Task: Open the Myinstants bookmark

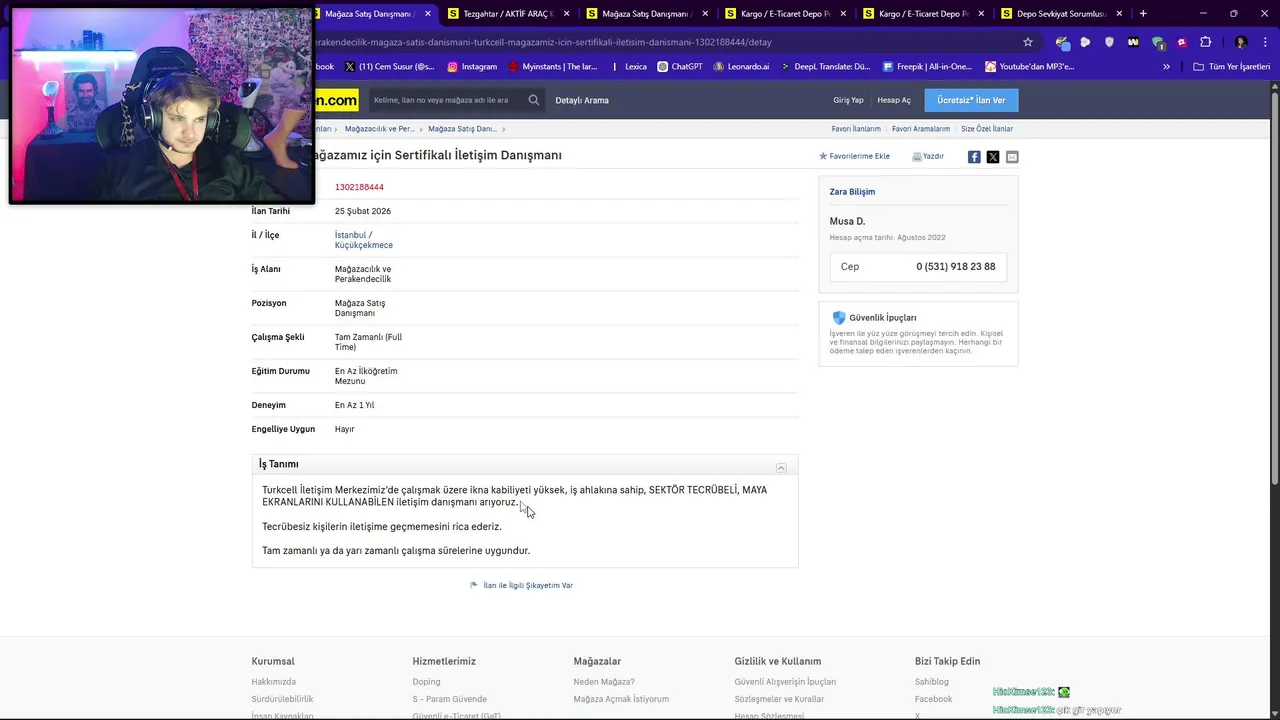Action: point(553,67)
